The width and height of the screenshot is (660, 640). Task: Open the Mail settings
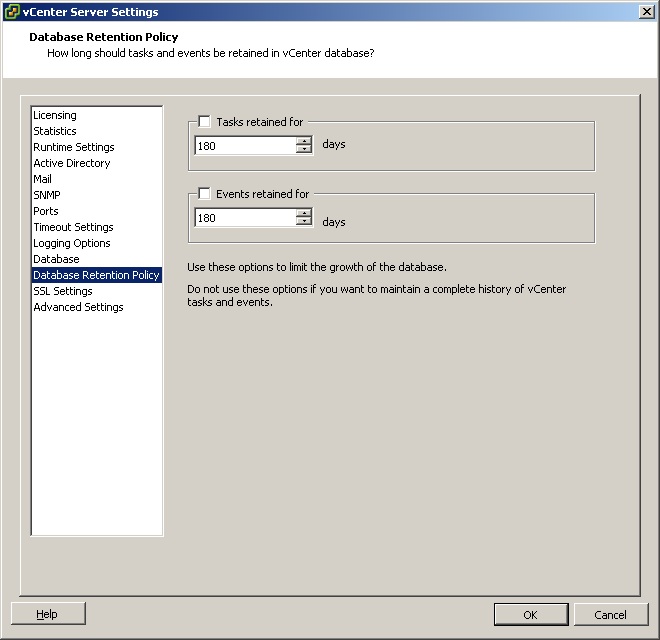[97, 179]
